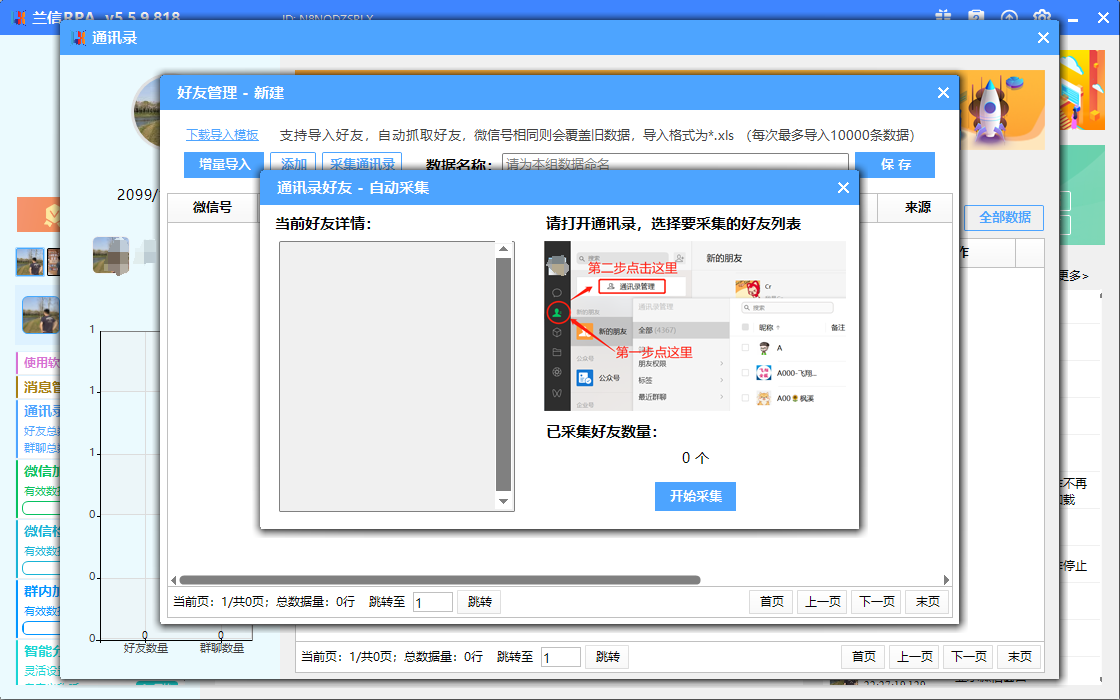This screenshot has height=700, width=1120.
Task: Click the 全部数据 button
Action: pos(1004,218)
